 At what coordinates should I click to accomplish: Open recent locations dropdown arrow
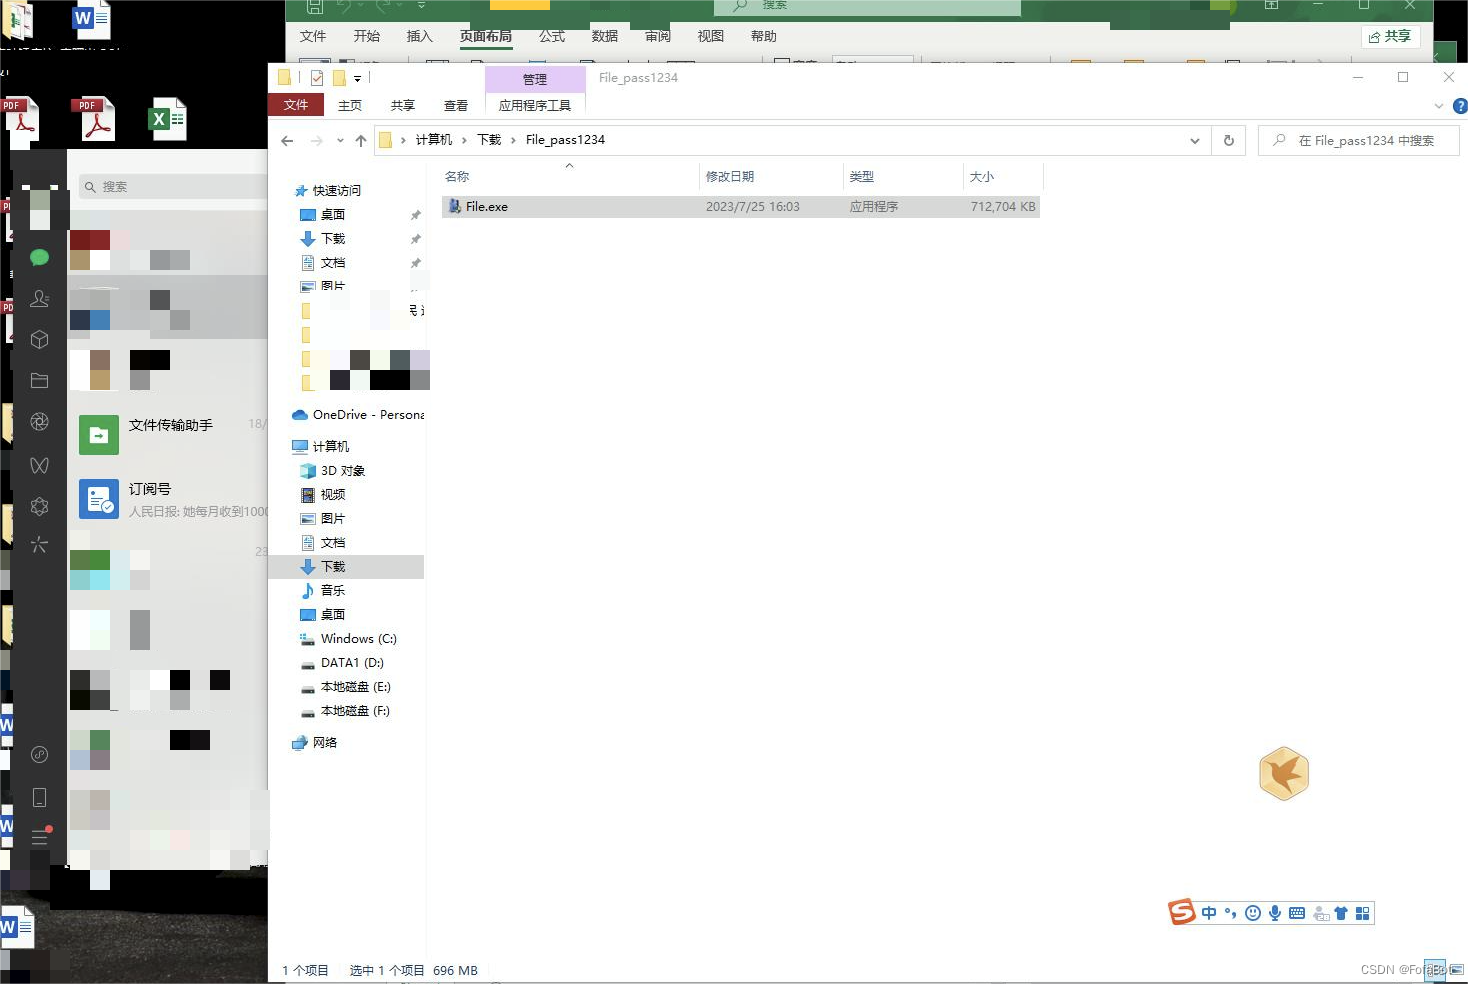[x=340, y=141]
